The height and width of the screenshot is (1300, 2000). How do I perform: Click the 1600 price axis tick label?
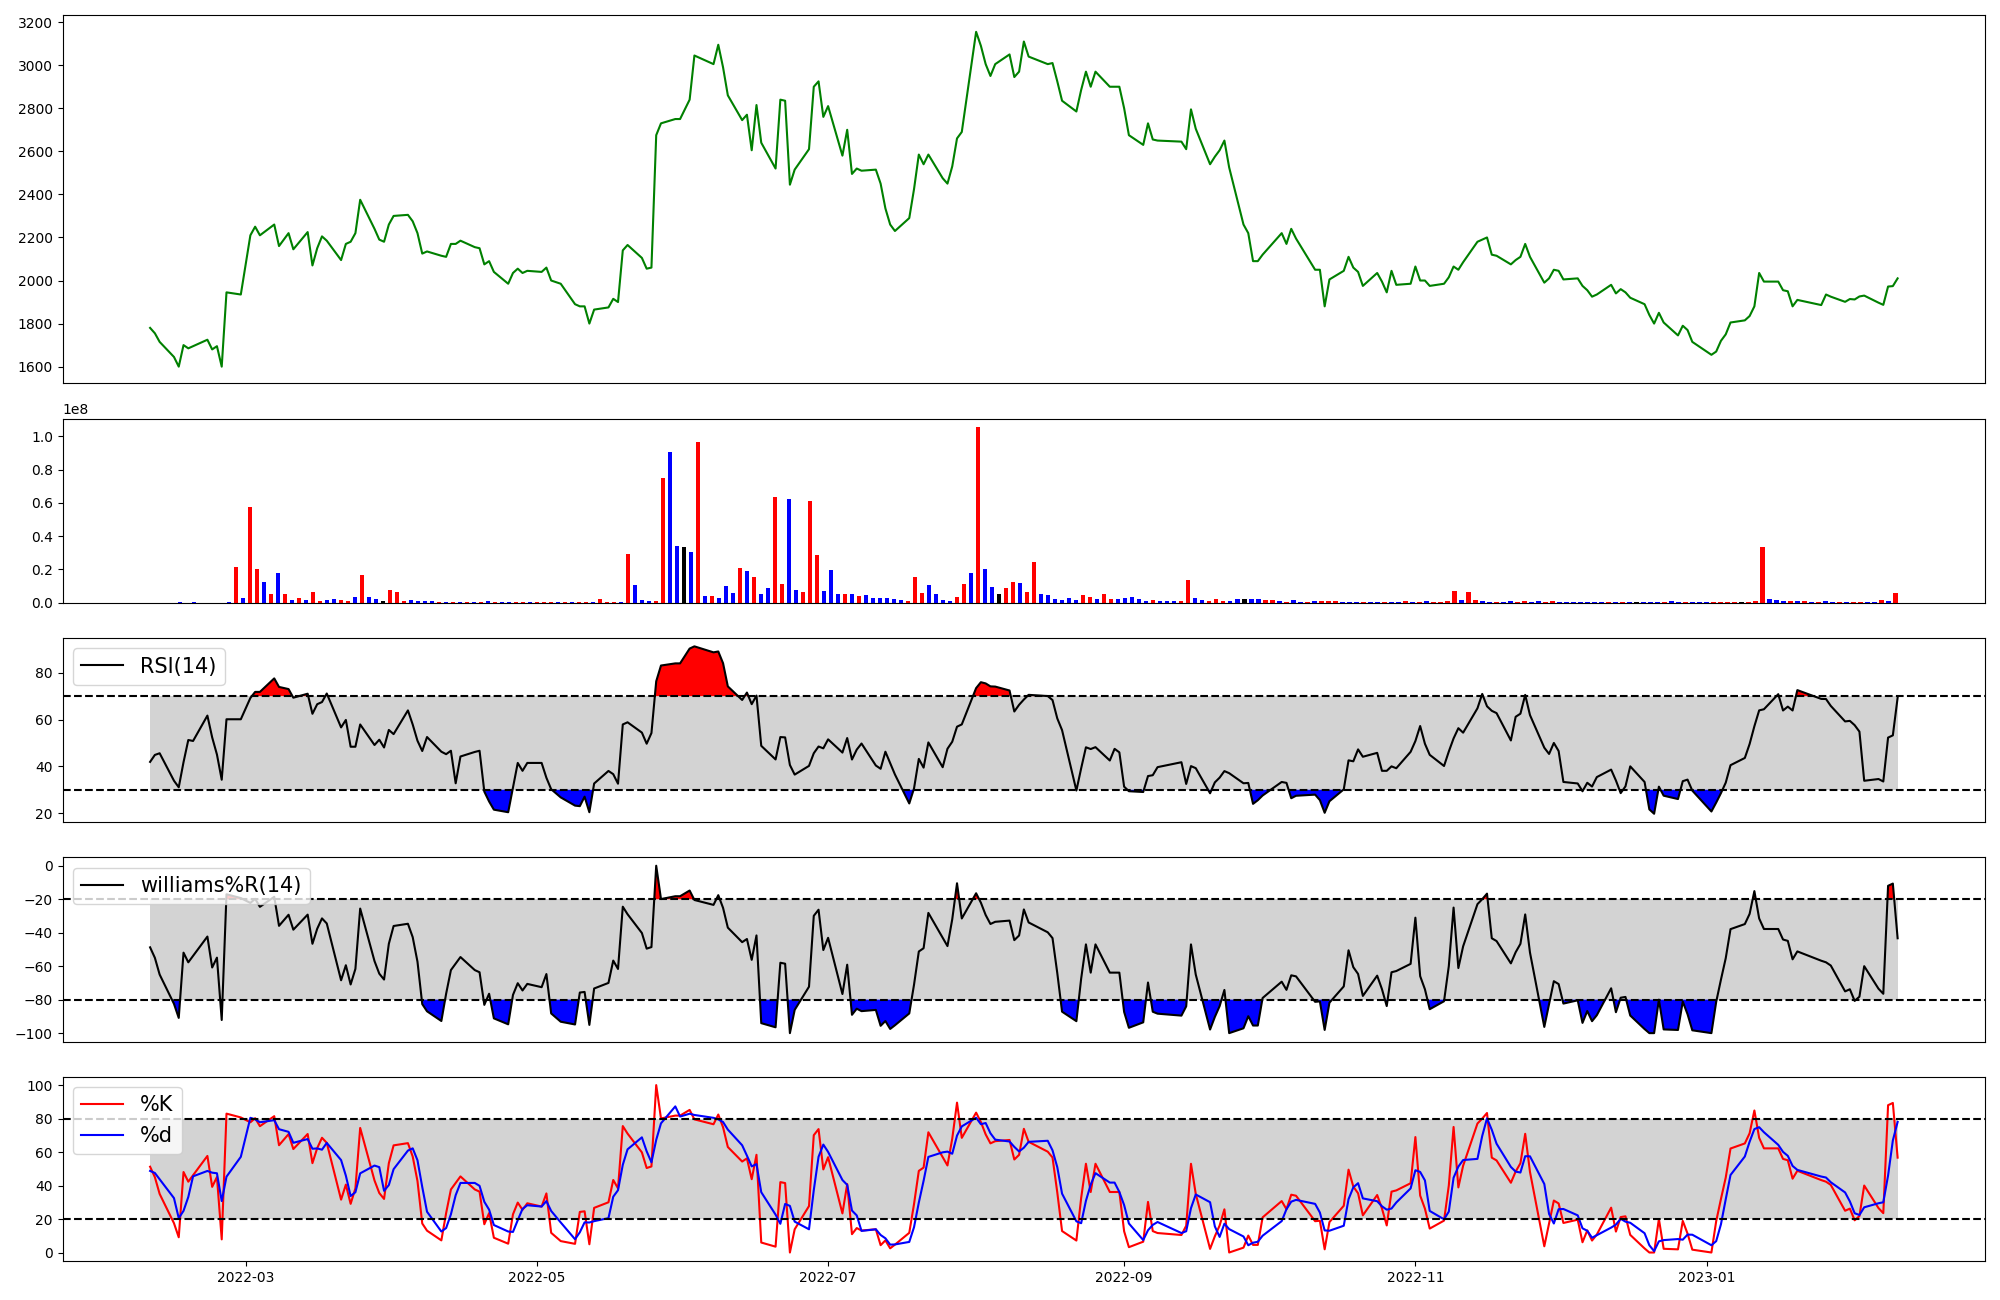[x=35, y=367]
